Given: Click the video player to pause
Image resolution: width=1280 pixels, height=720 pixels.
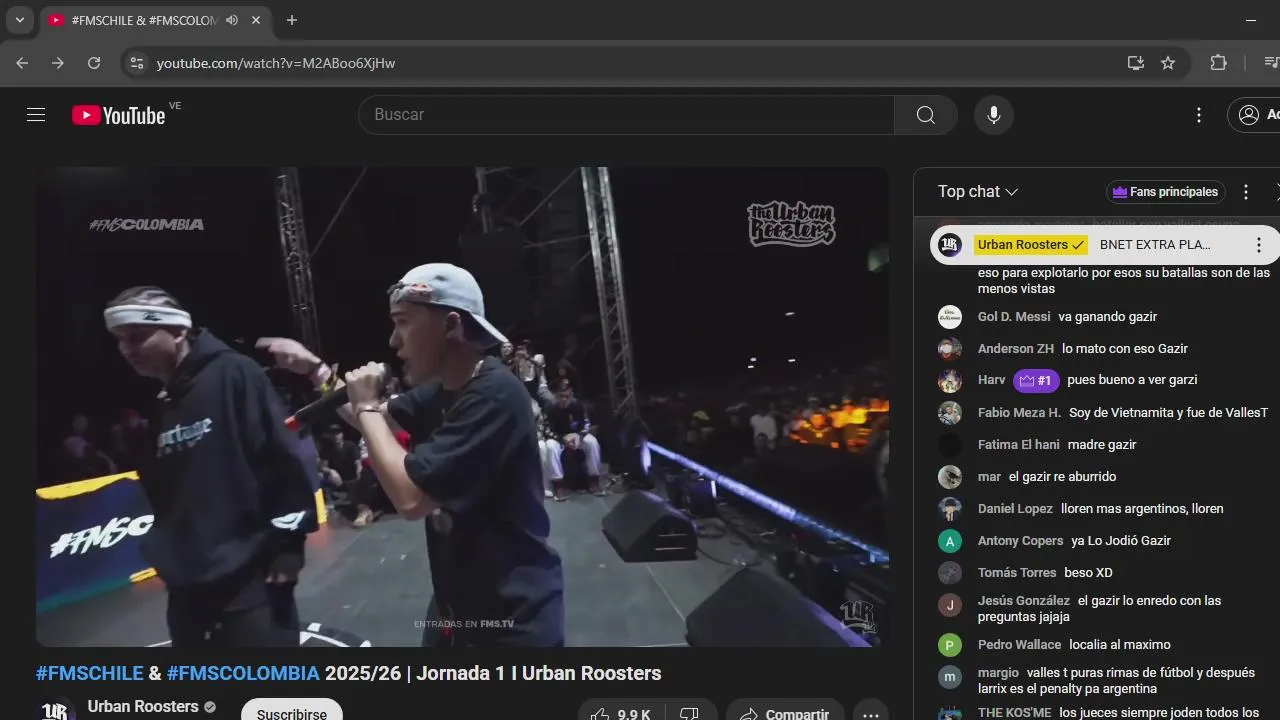Looking at the screenshot, I should pos(462,407).
